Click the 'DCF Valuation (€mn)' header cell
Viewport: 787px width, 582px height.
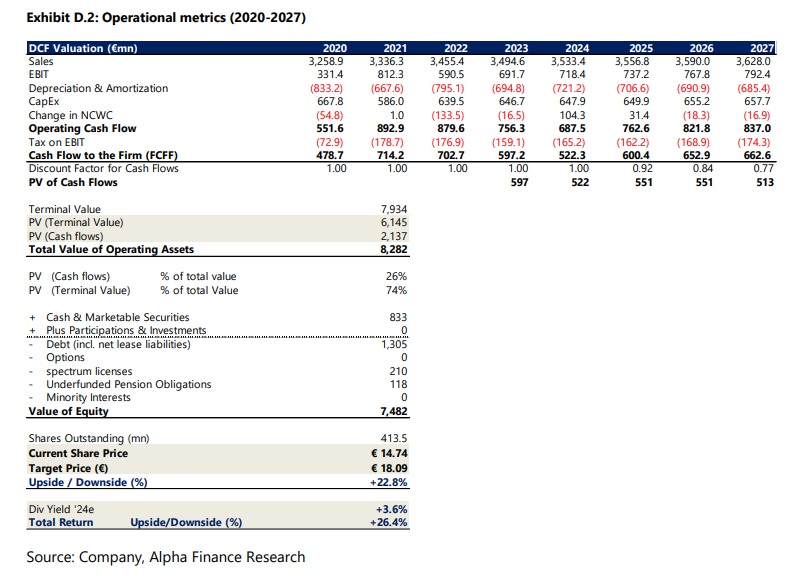pos(83,48)
